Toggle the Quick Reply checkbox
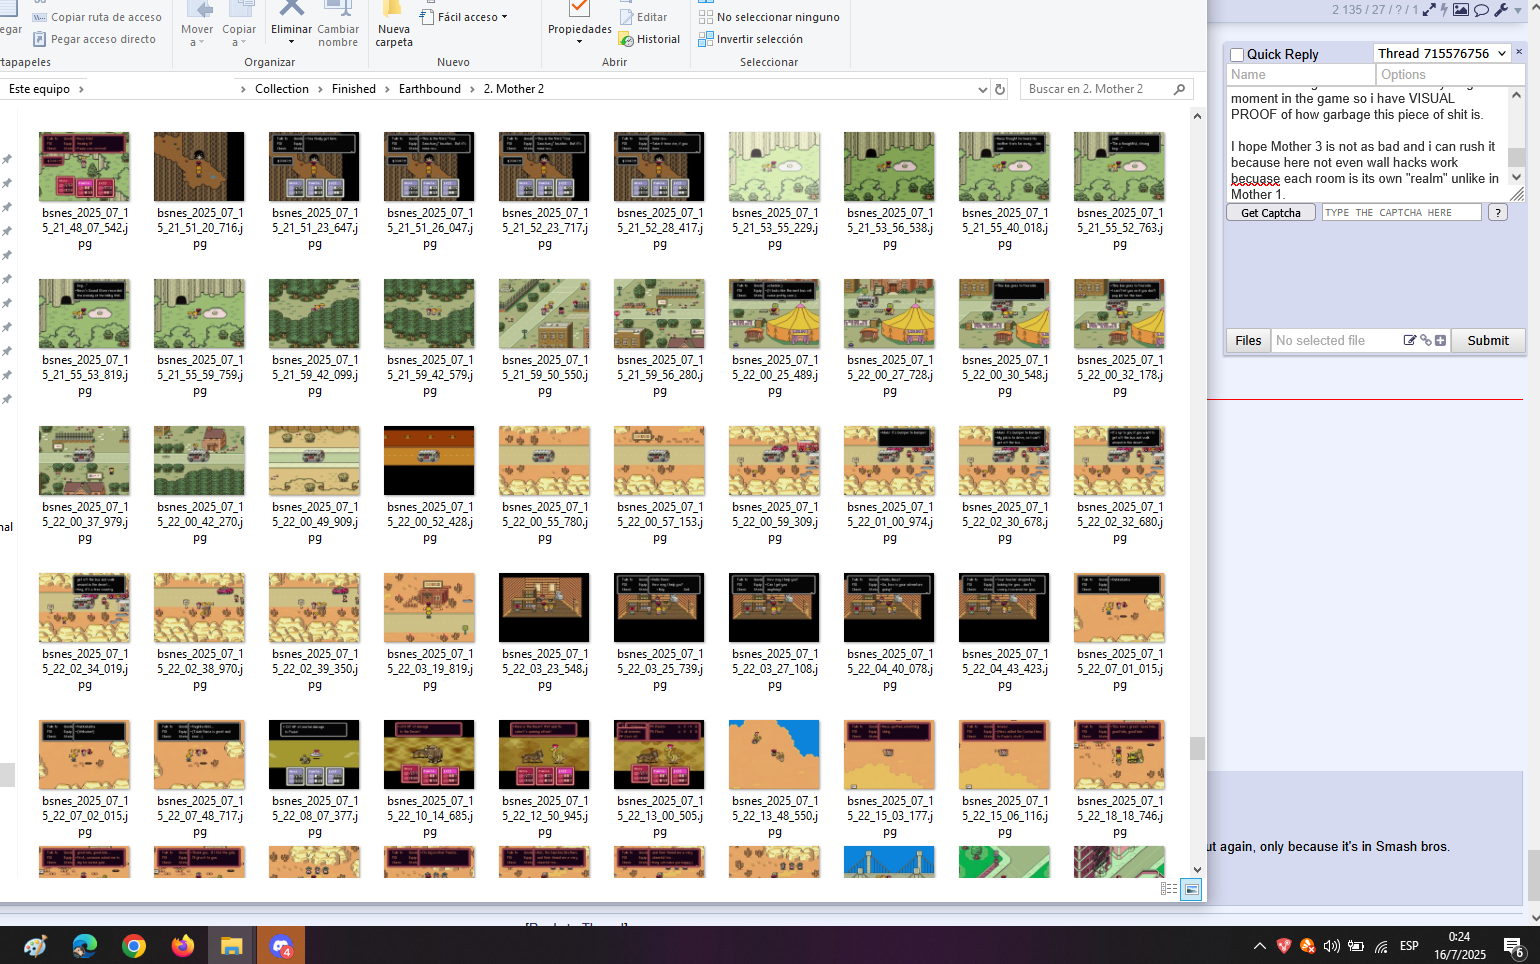This screenshot has width=1540, height=964. click(x=1237, y=55)
